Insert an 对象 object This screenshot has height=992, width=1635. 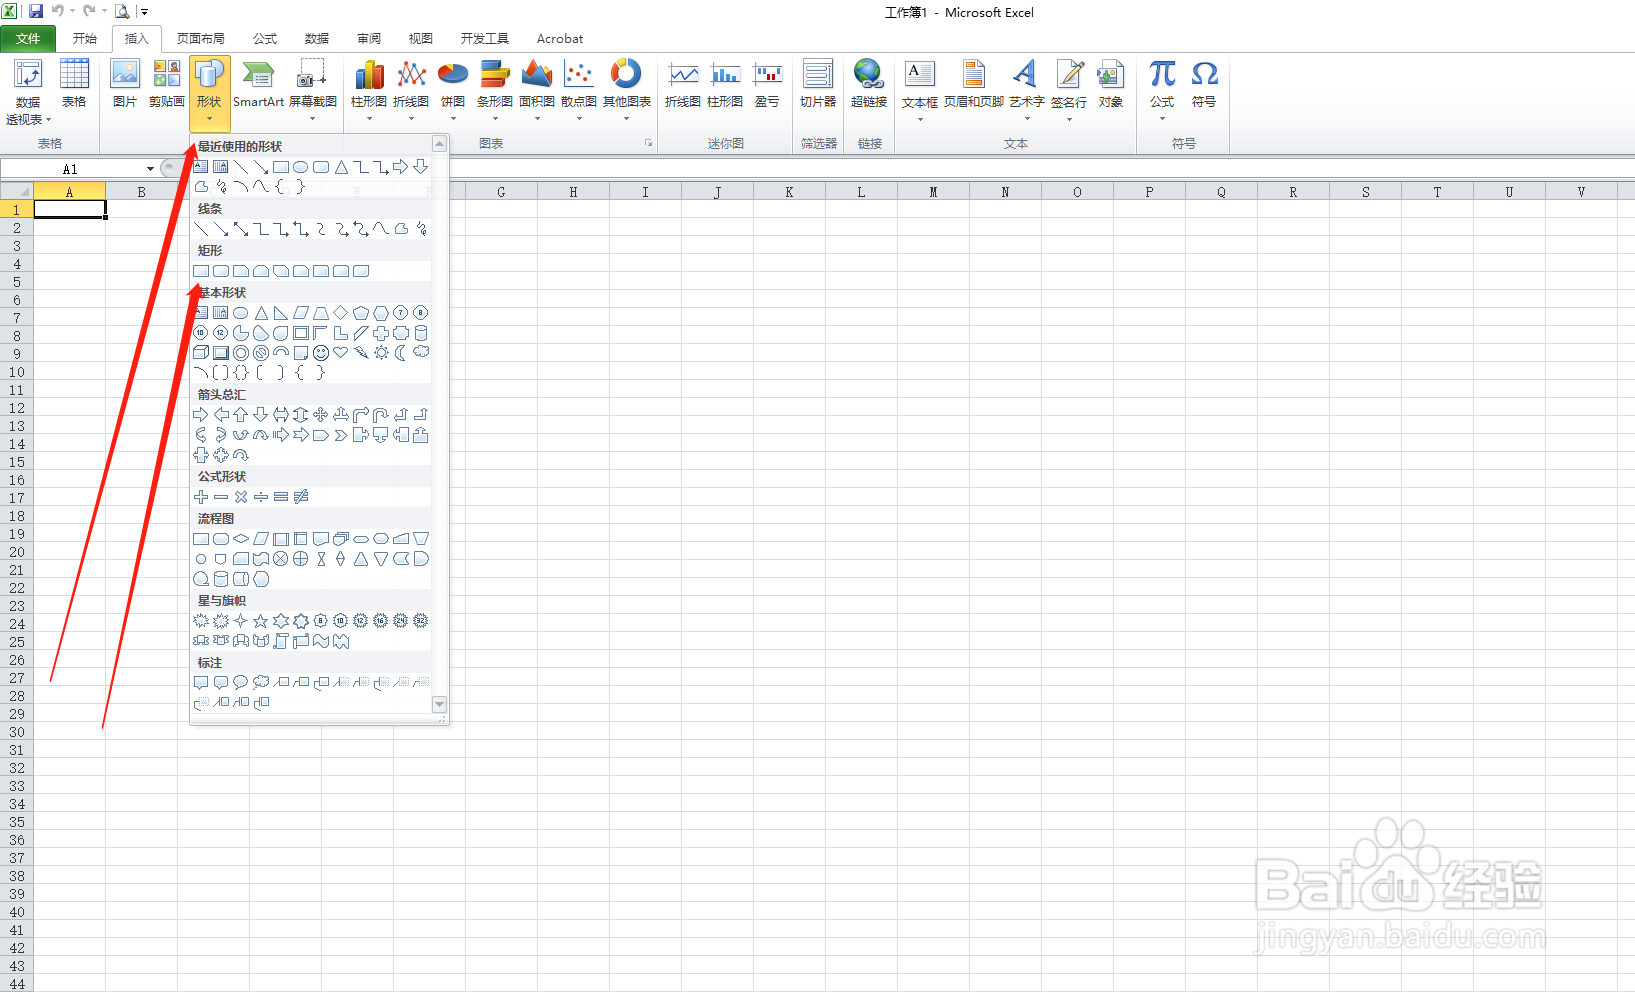click(1111, 84)
